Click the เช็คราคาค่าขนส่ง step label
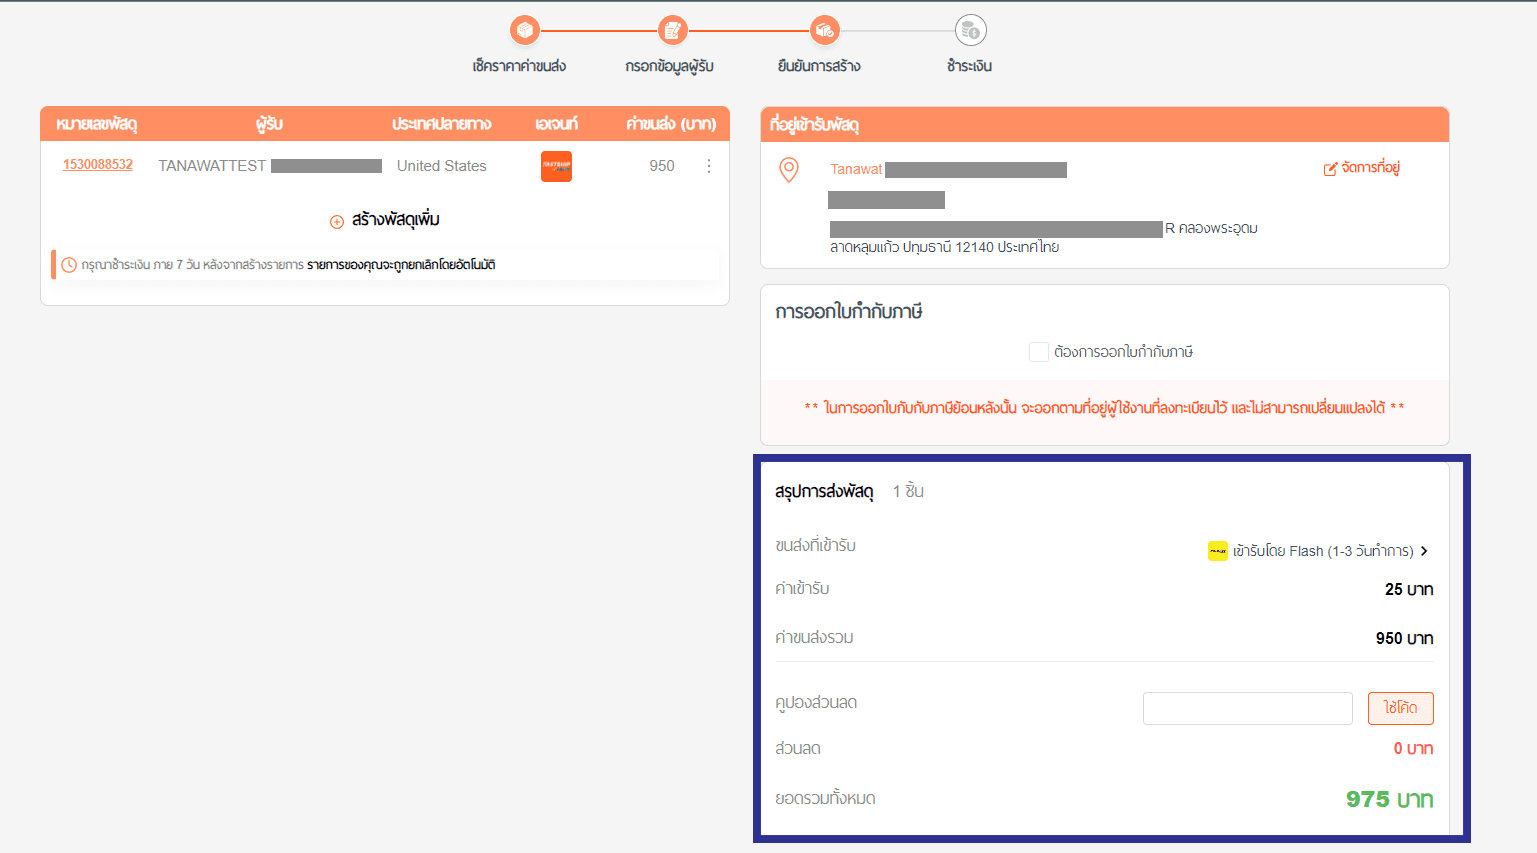 tap(519, 66)
